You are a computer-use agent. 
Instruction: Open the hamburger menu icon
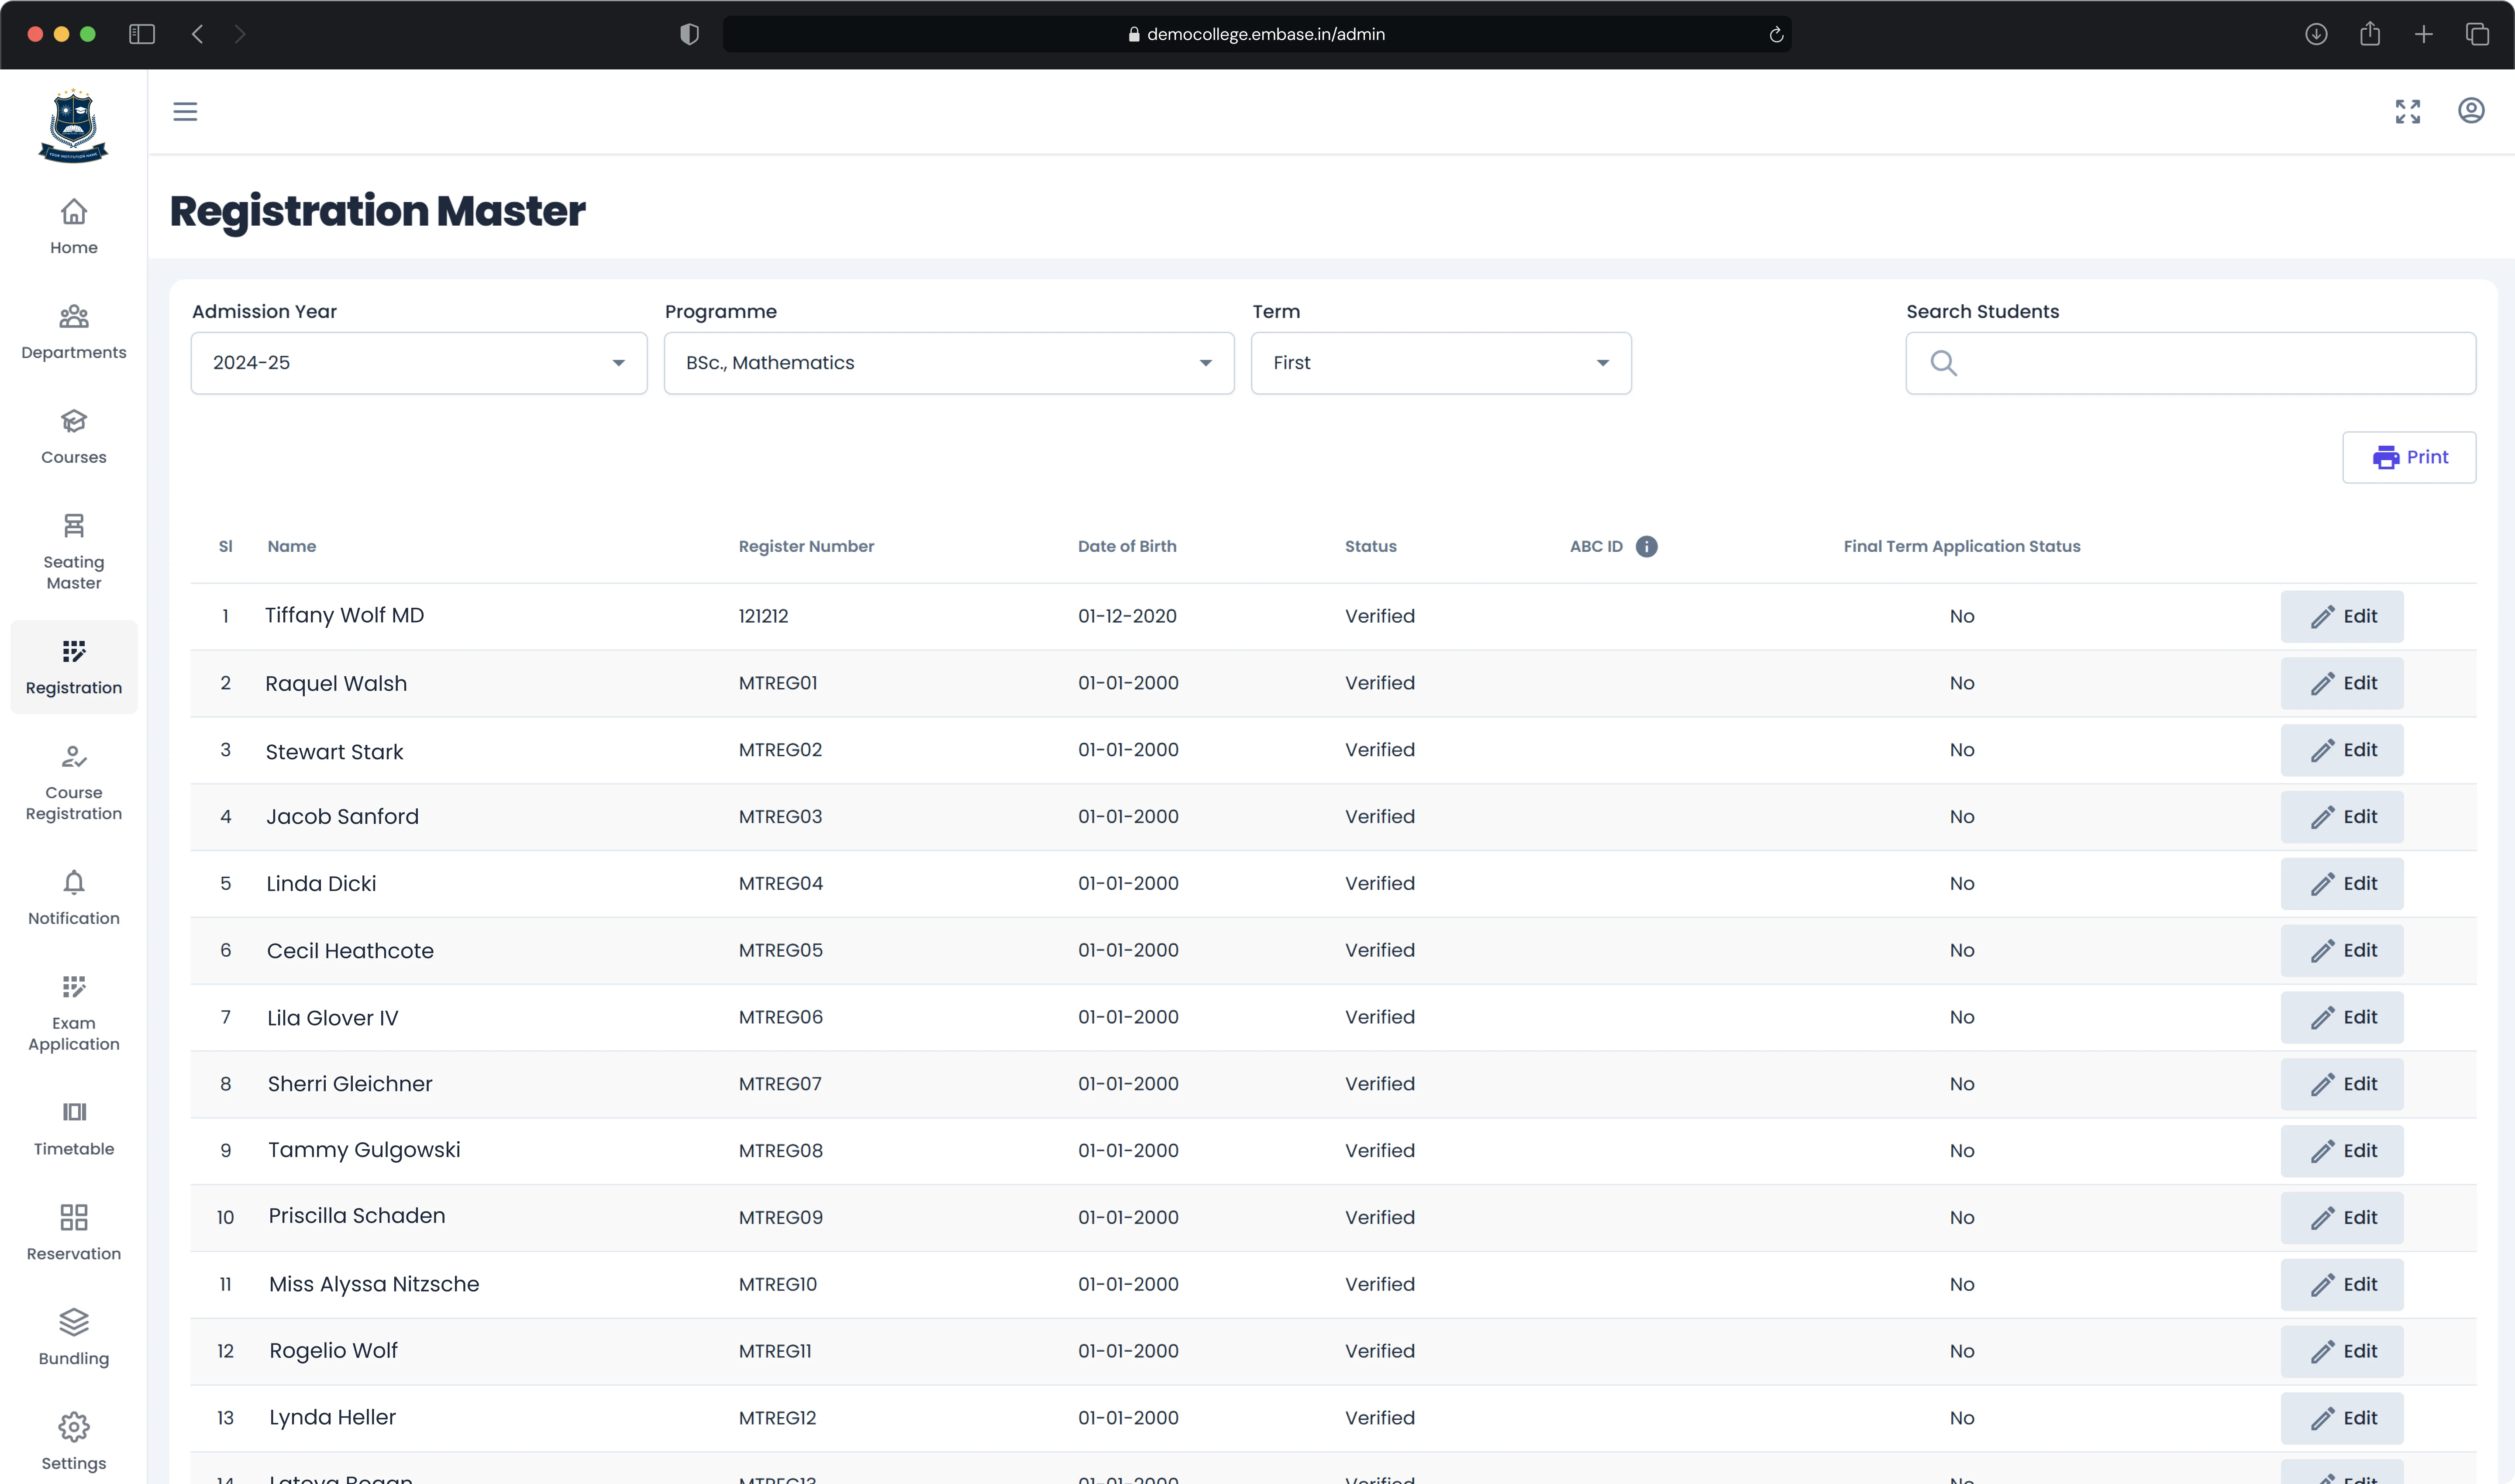(x=185, y=111)
